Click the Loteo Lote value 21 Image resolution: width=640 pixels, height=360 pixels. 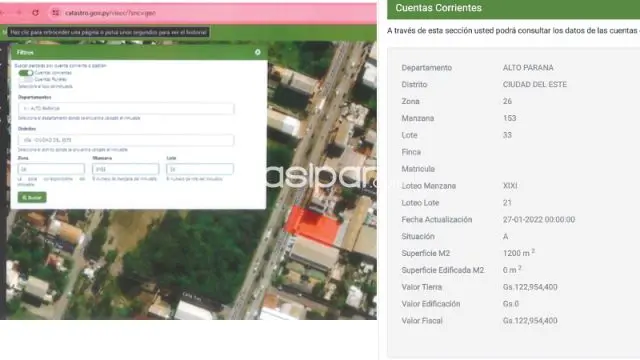(x=507, y=202)
